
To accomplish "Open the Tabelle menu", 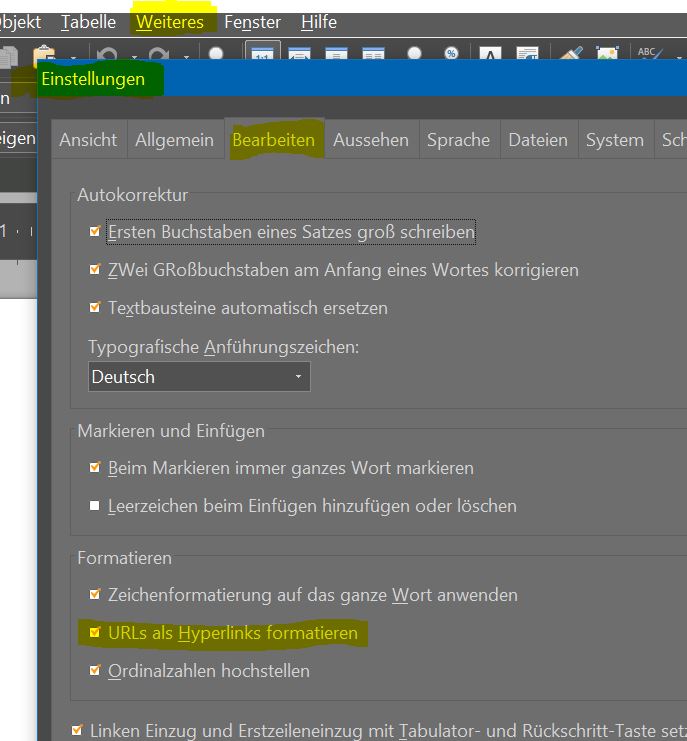I will pos(88,21).
